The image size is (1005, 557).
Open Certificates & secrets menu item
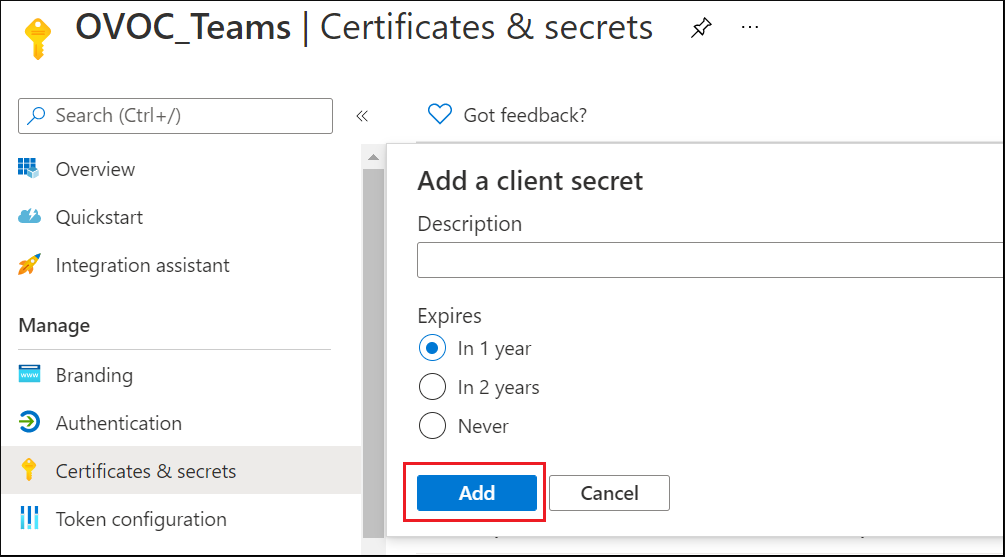146,471
